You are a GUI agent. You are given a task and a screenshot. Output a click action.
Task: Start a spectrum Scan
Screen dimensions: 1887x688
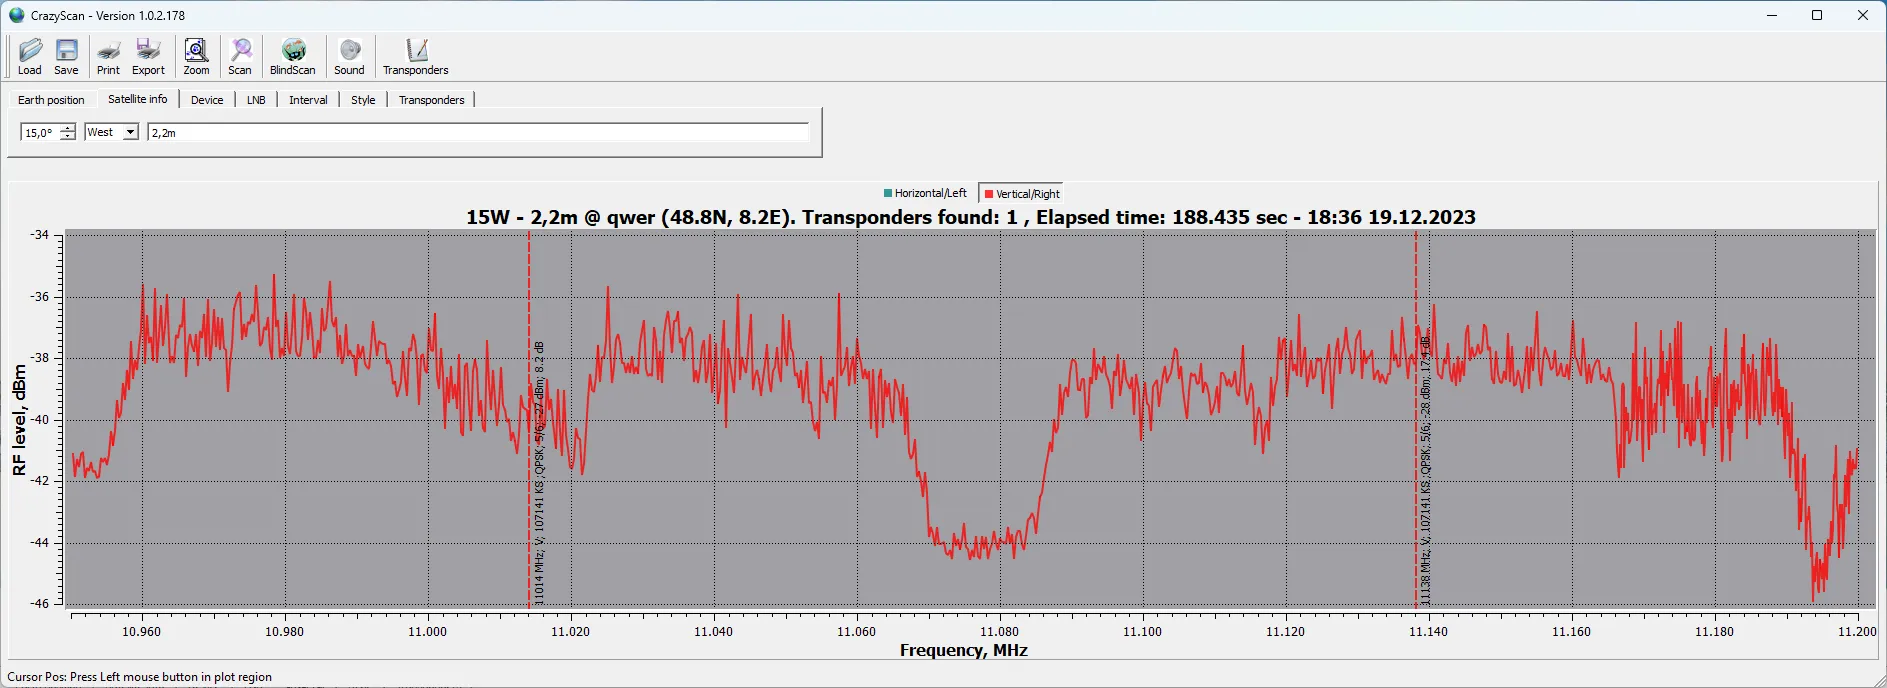(x=240, y=56)
